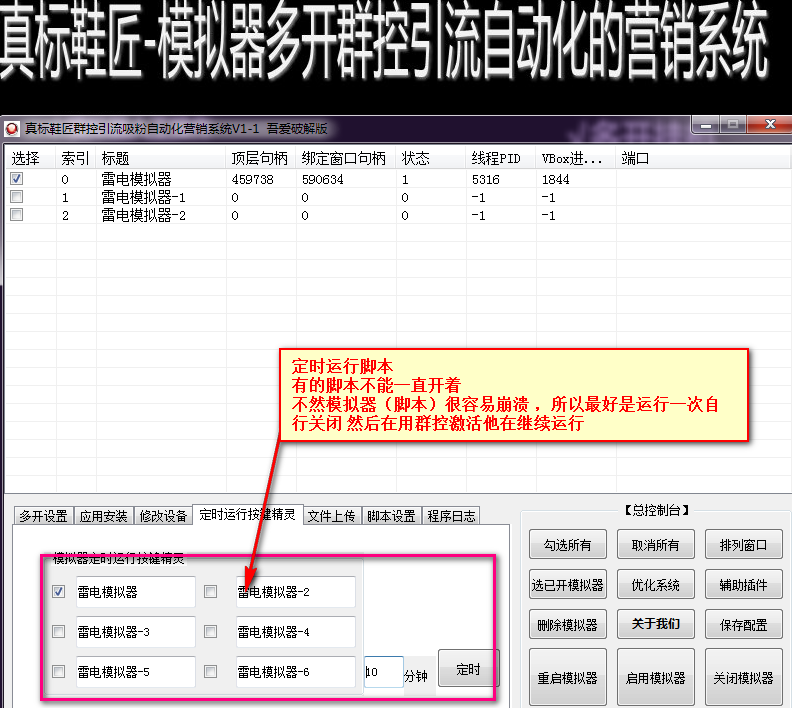
Task: Check the row 雷电模拟器-1 checkbox
Action: (x=17, y=196)
